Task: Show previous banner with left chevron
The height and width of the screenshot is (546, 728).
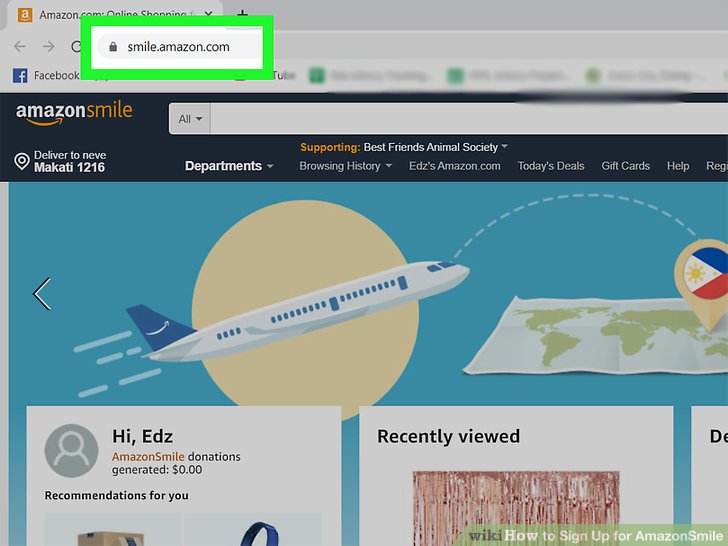Action: (42, 294)
